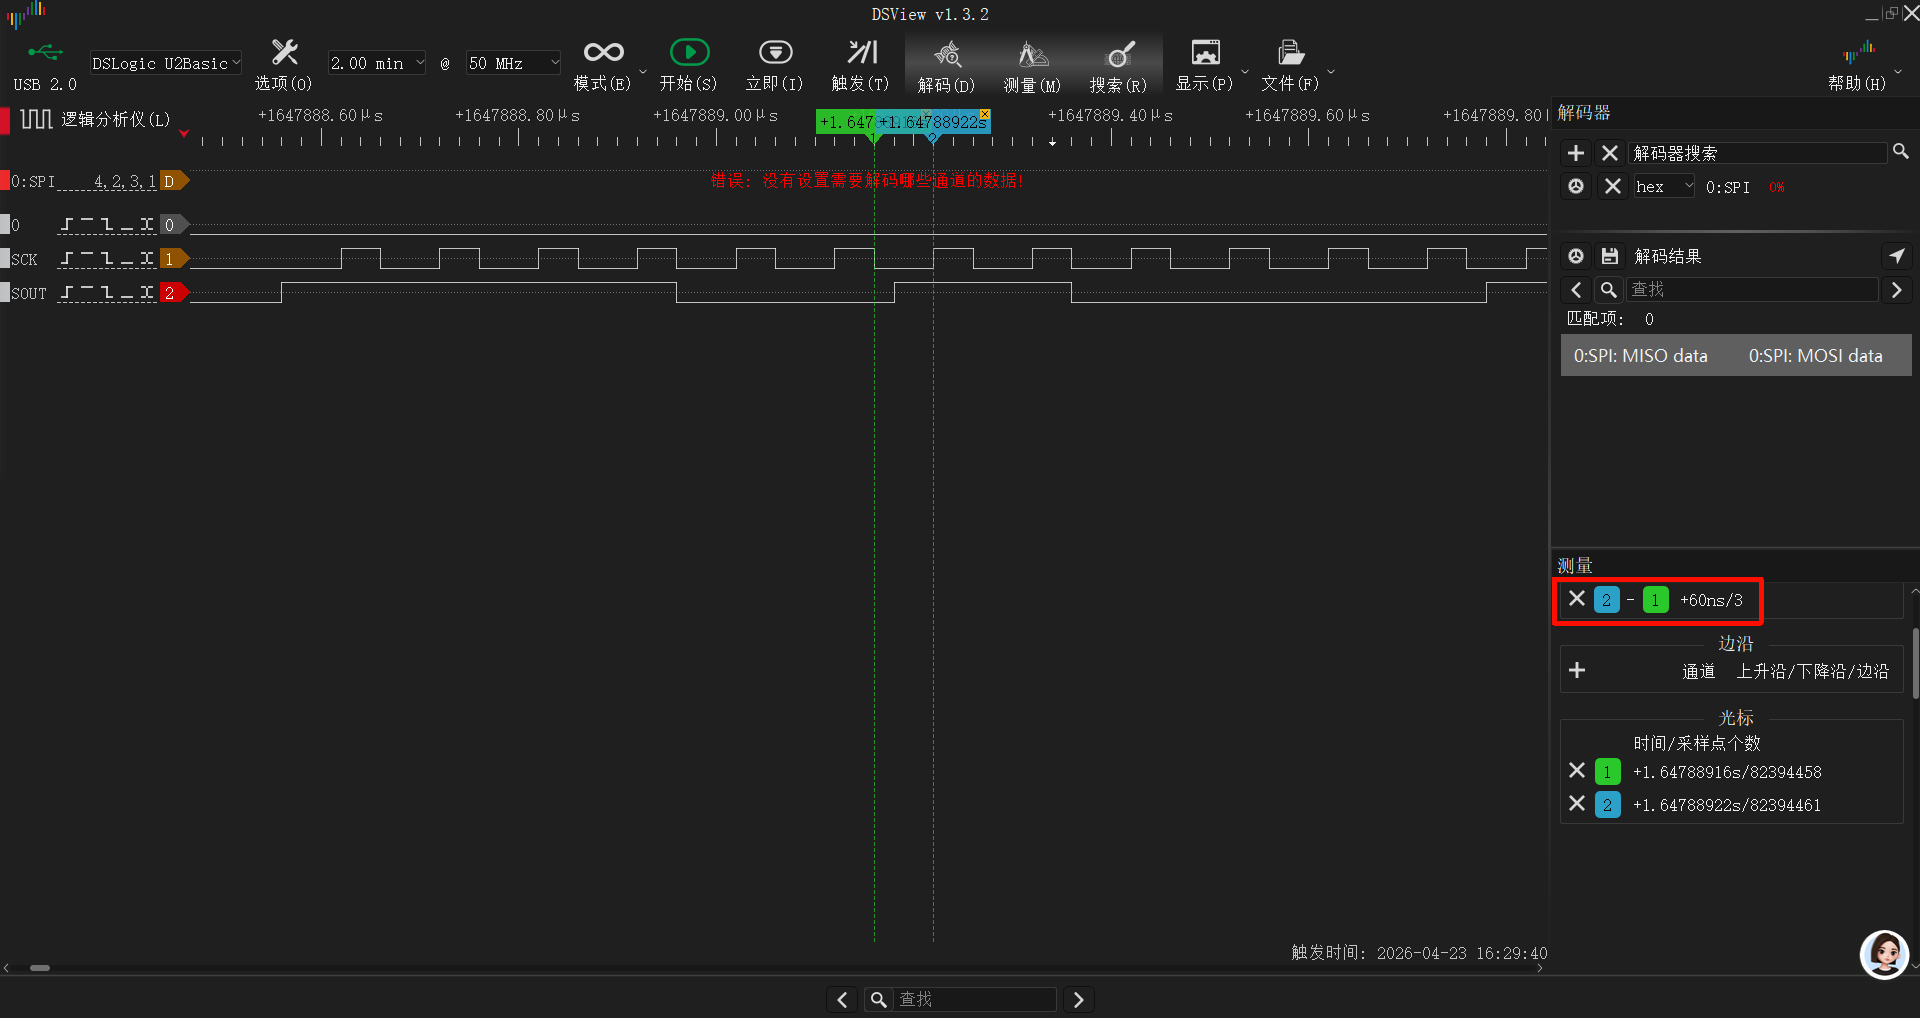The image size is (1920, 1018).
Task: Open the 触发(T) trigger settings
Action: (860, 63)
